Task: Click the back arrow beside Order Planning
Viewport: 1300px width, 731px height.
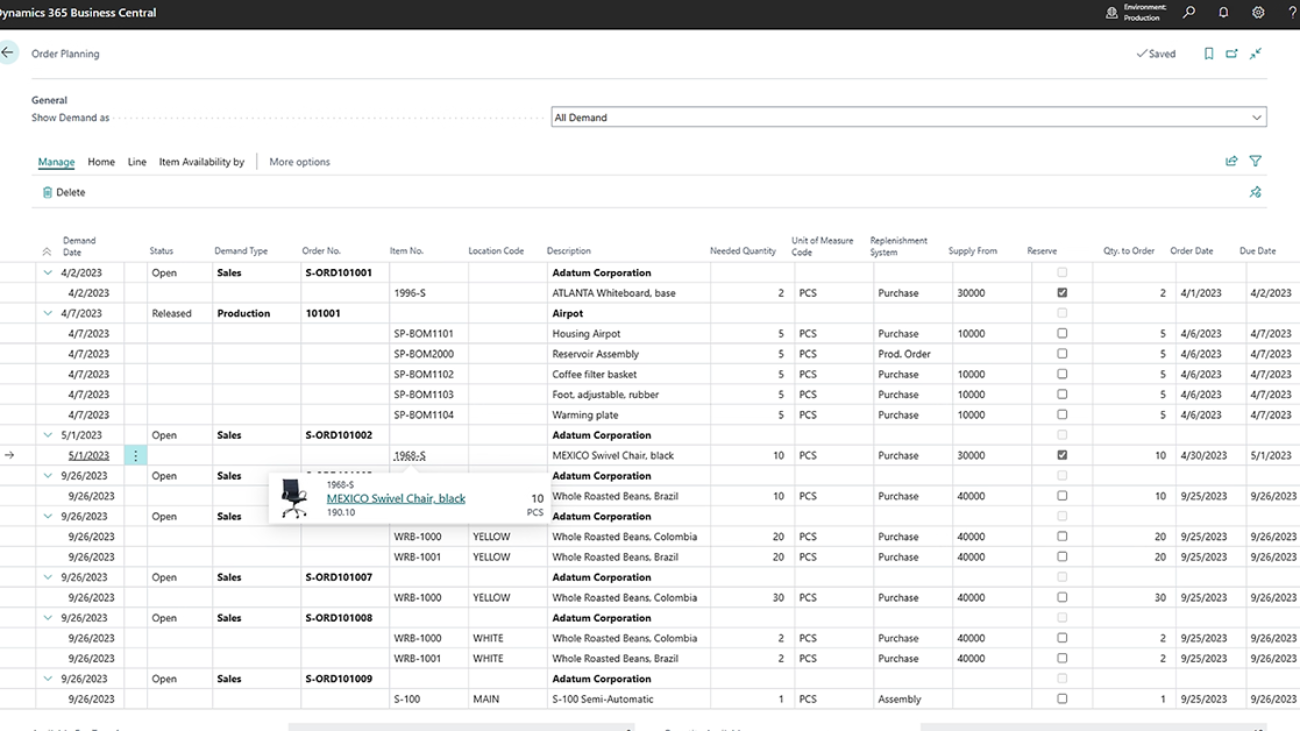Action: [x=8, y=53]
